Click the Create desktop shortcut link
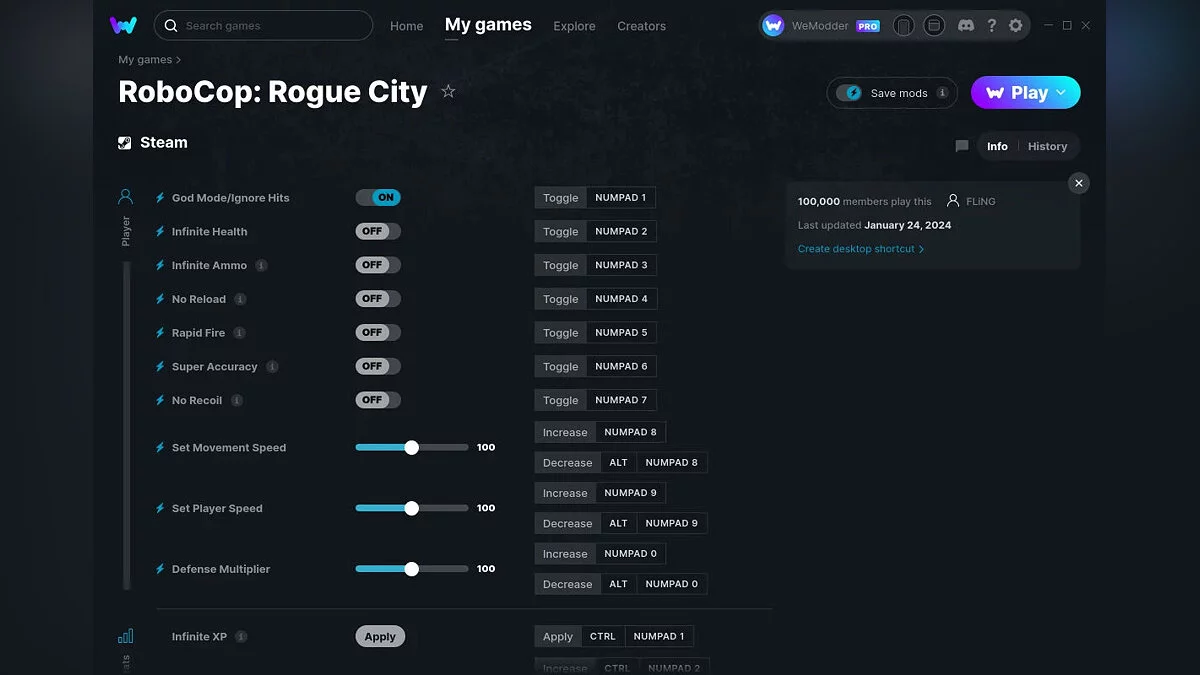1200x675 pixels. pos(858,248)
